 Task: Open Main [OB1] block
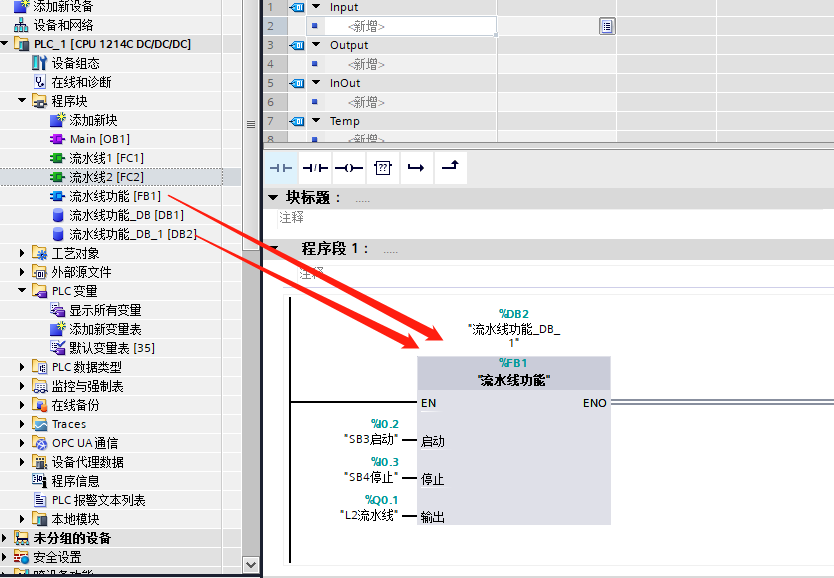[x=99, y=139]
